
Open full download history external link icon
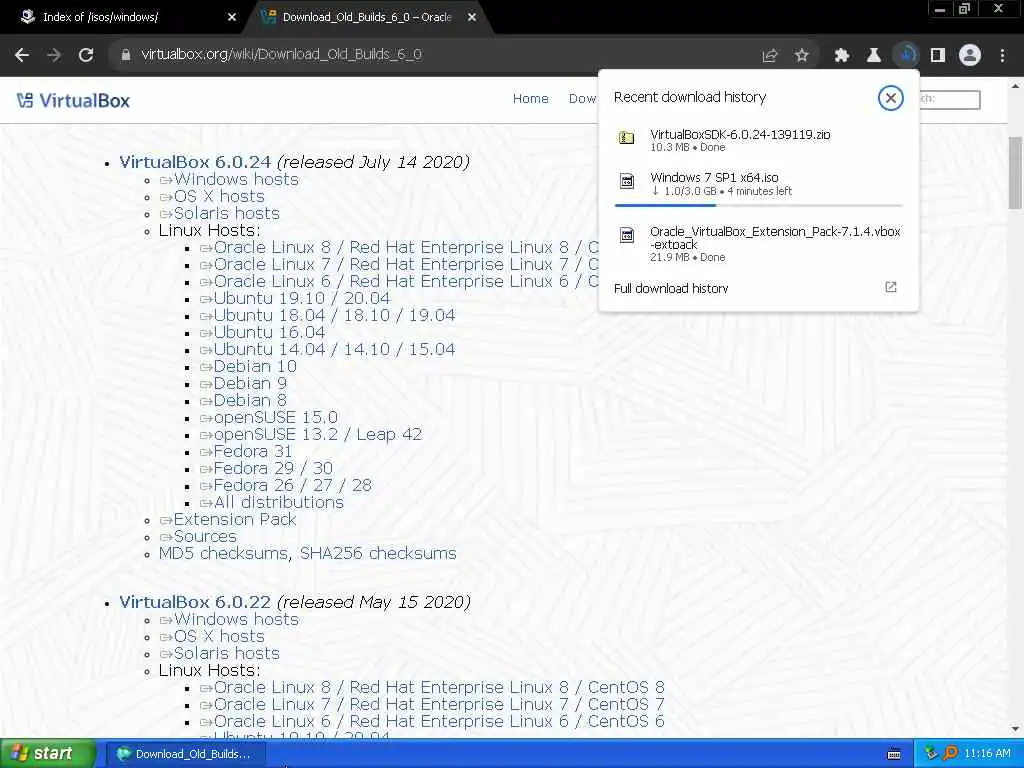(891, 287)
